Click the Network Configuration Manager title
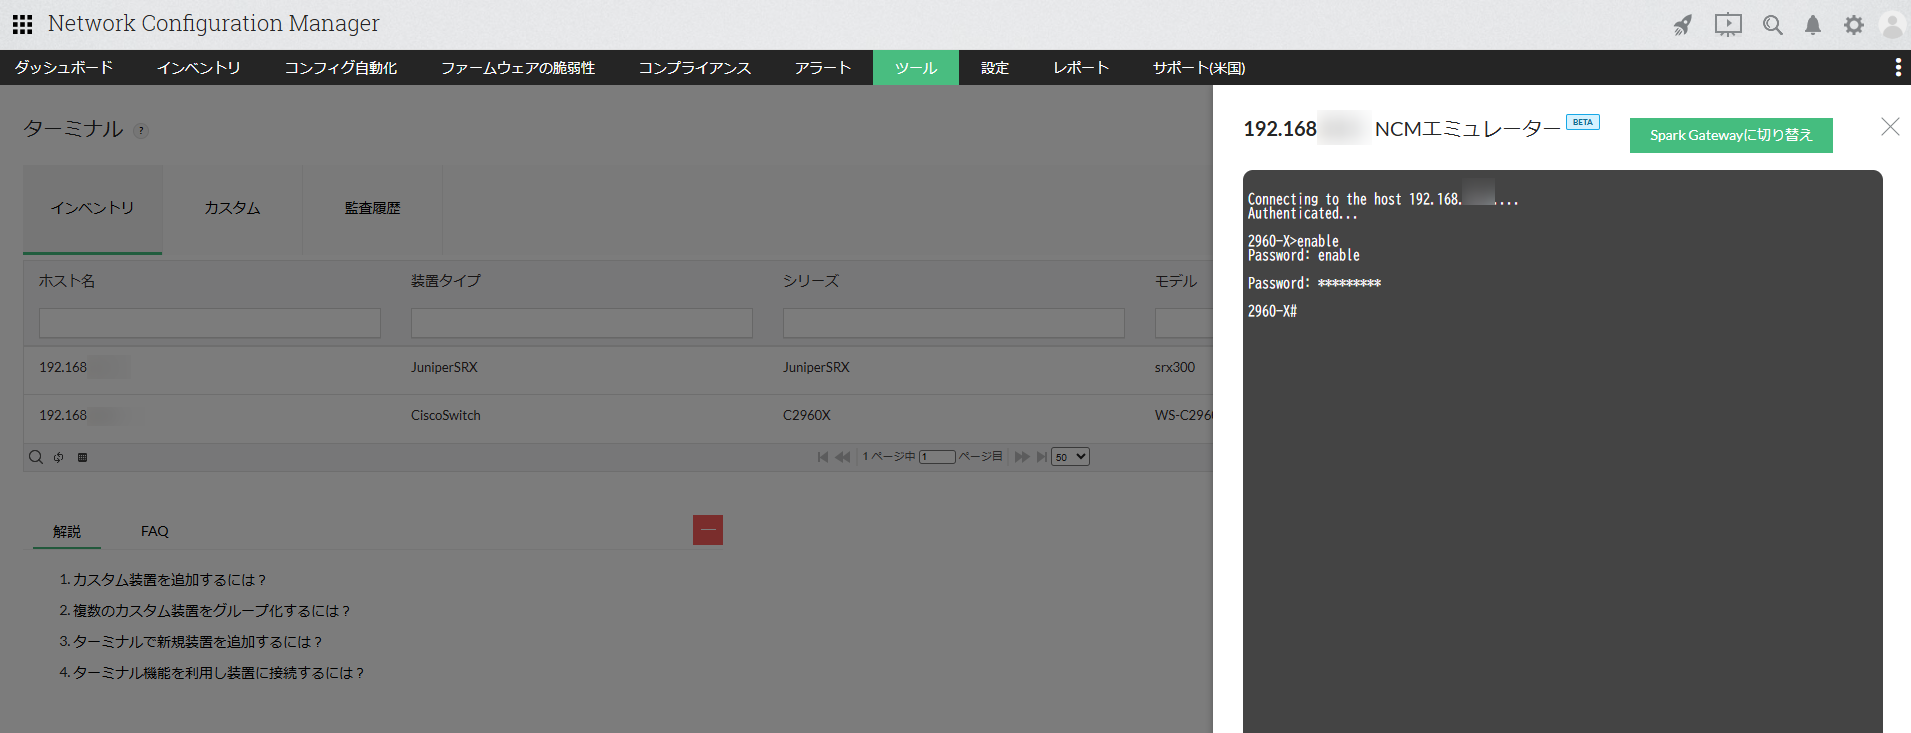This screenshot has width=1911, height=733. pyautogui.click(x=214, y=23)
